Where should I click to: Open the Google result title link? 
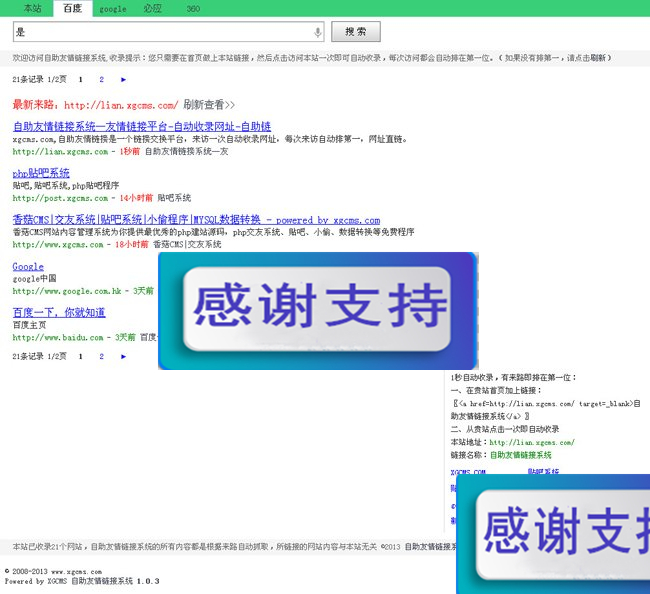tap(28, 266)
